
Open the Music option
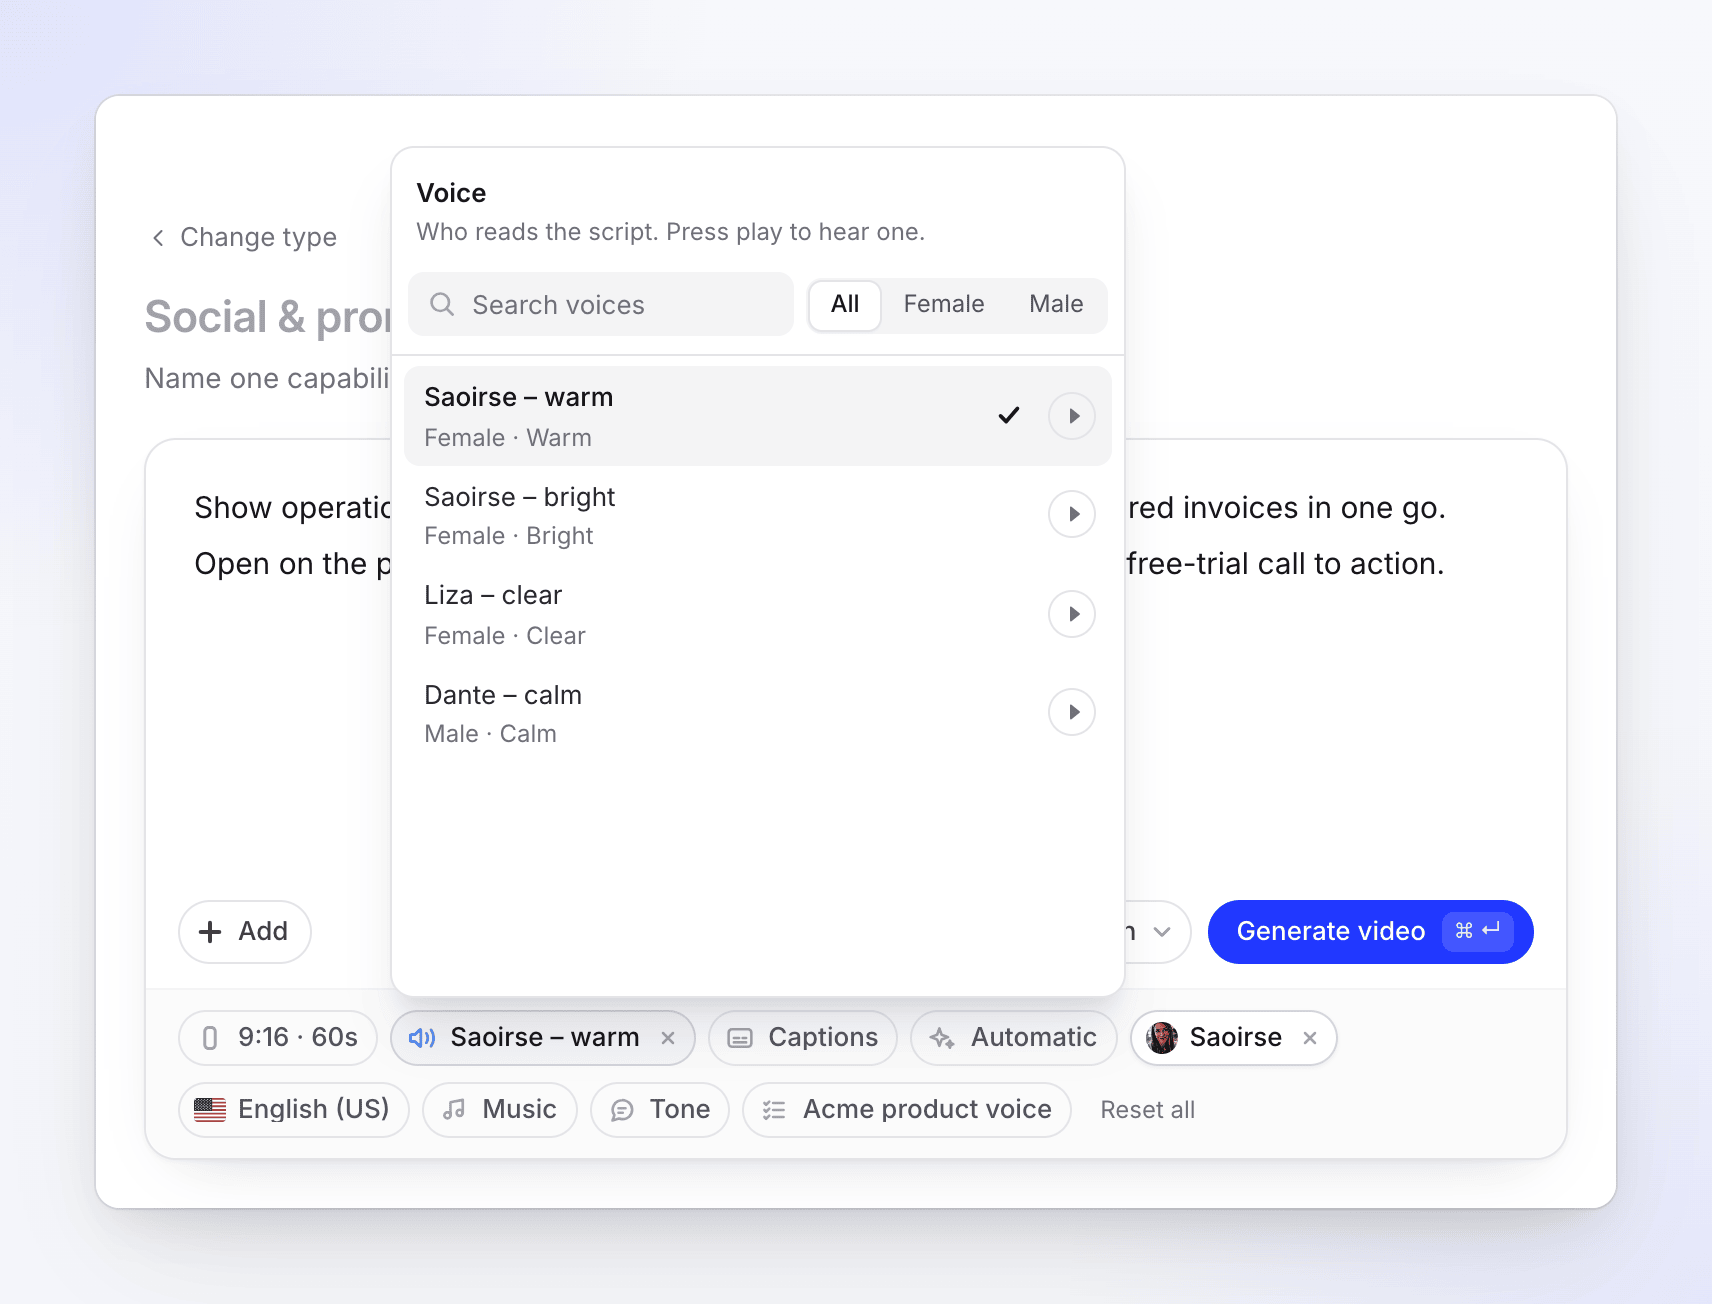click(500, 1110)
